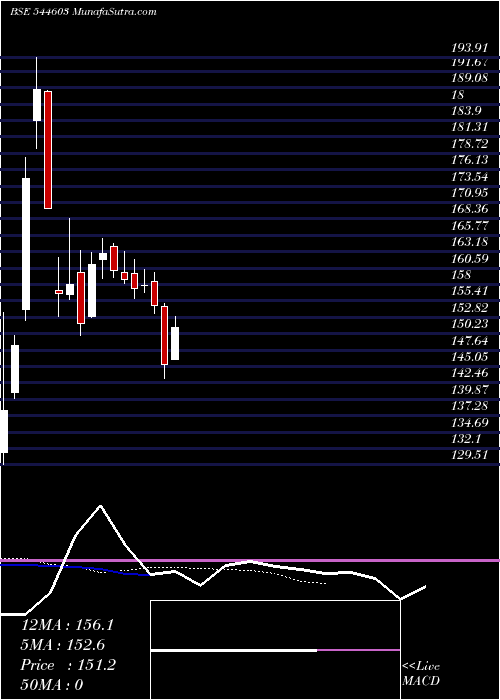Screen dimensions: 500x700
Task: Click the 139.87 axis value
Action: 470,390
